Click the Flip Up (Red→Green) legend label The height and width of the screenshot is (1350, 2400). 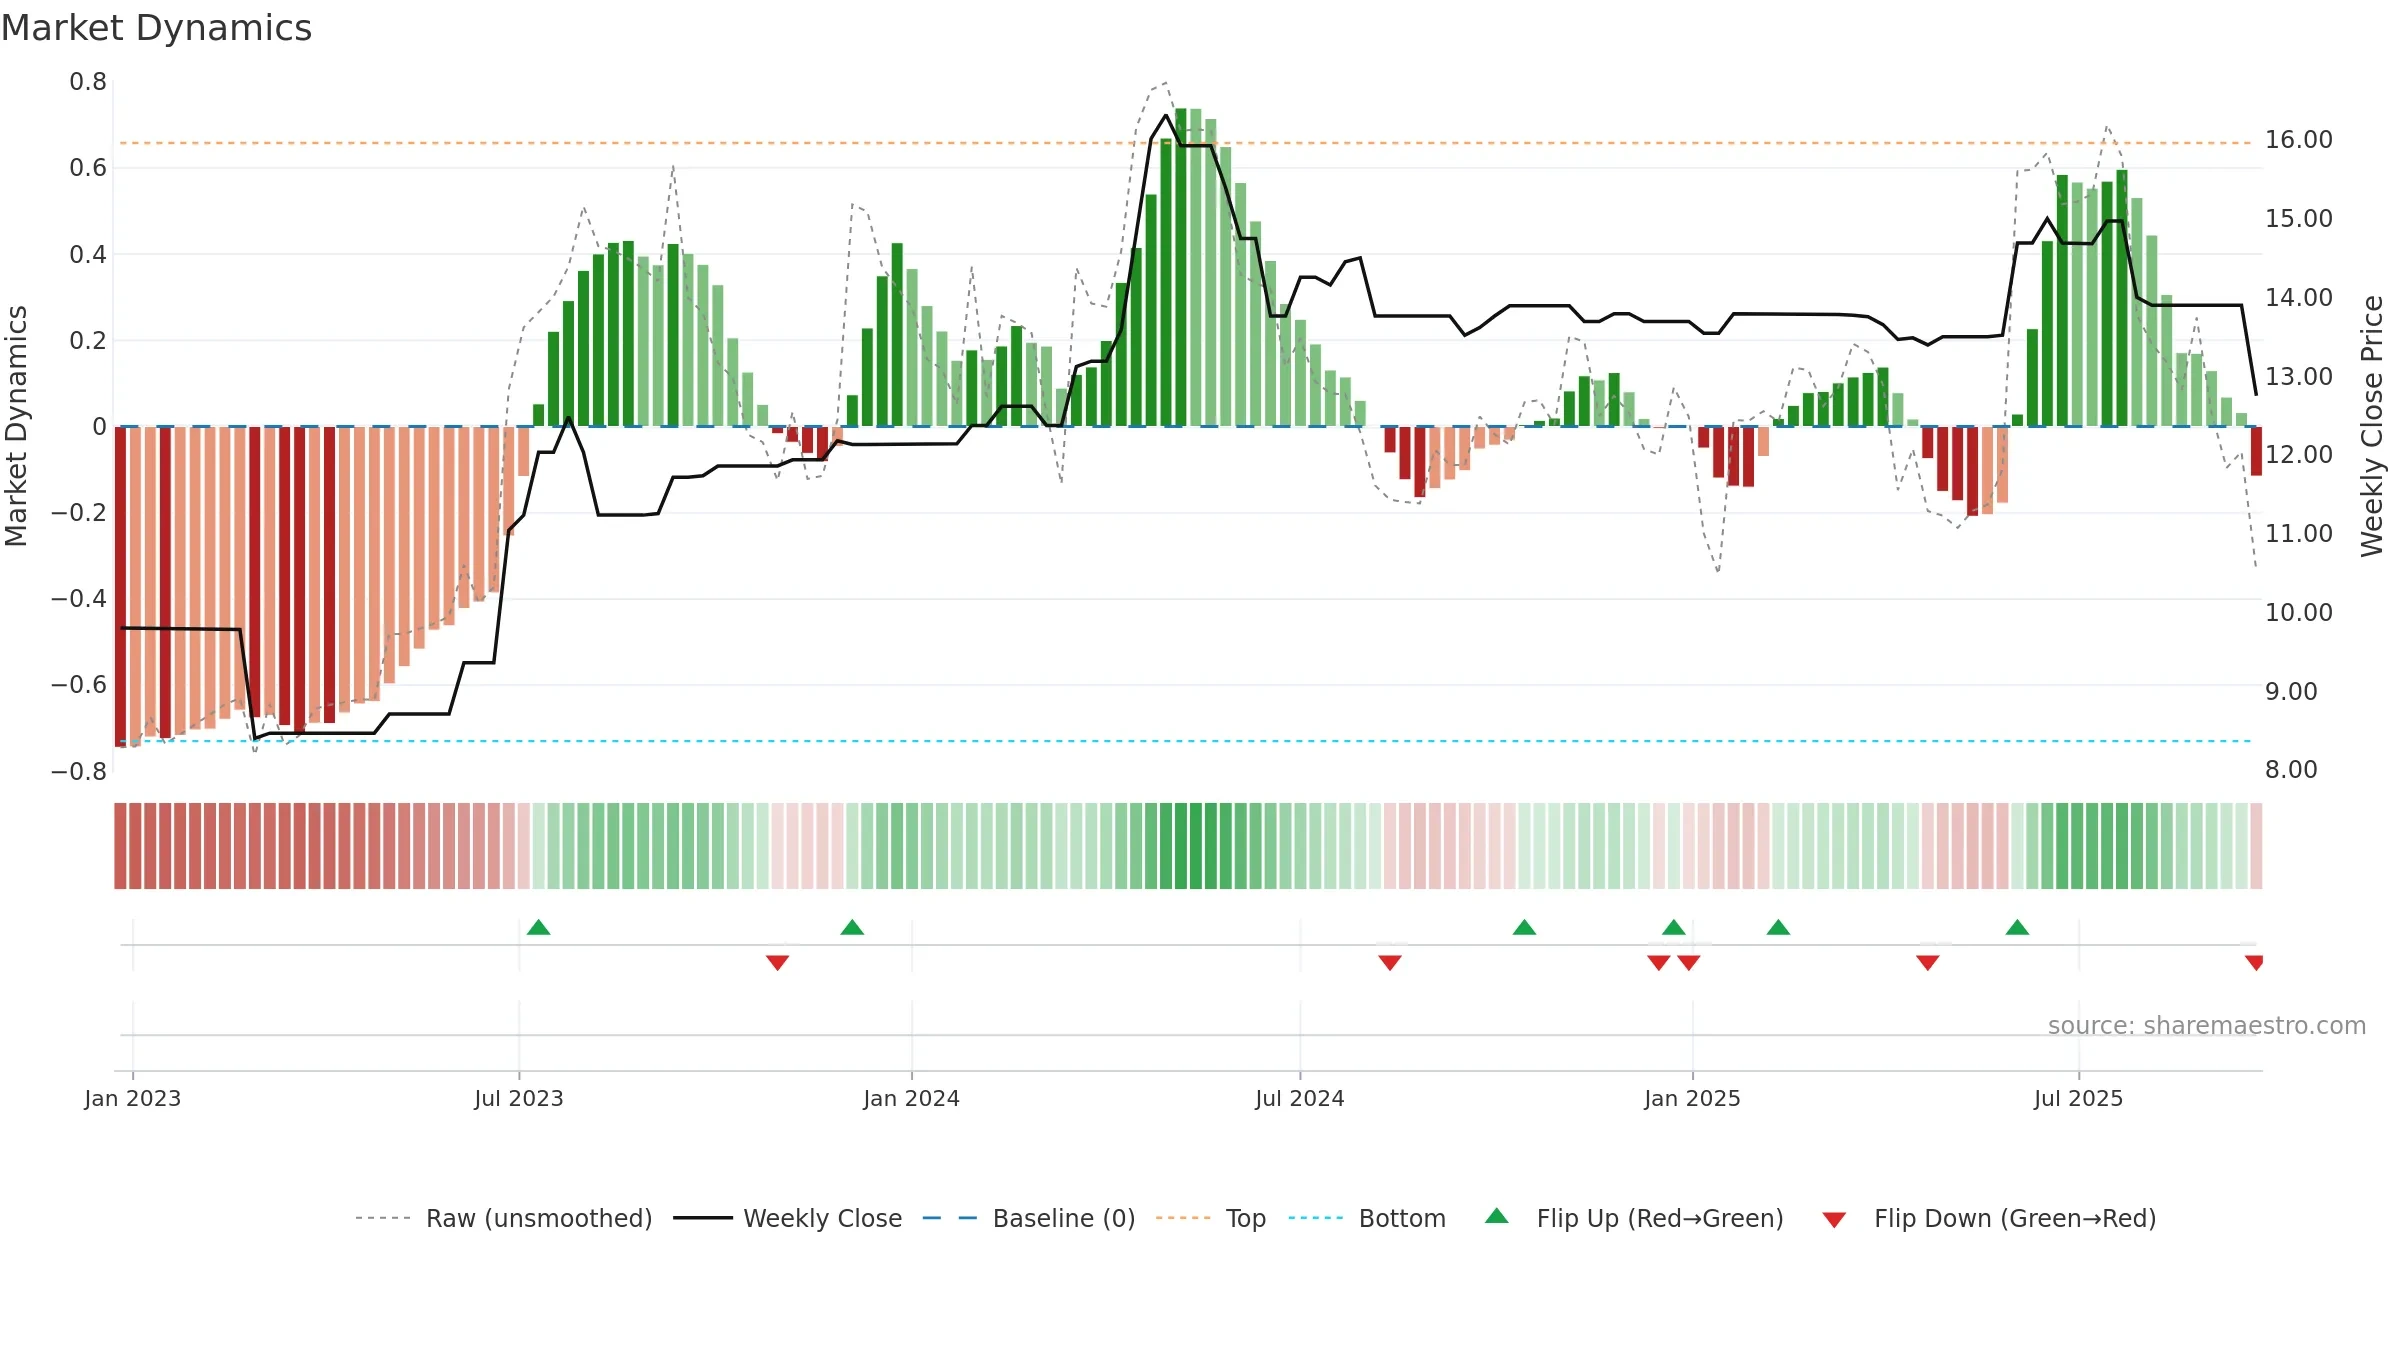tap(1660, 1218)
